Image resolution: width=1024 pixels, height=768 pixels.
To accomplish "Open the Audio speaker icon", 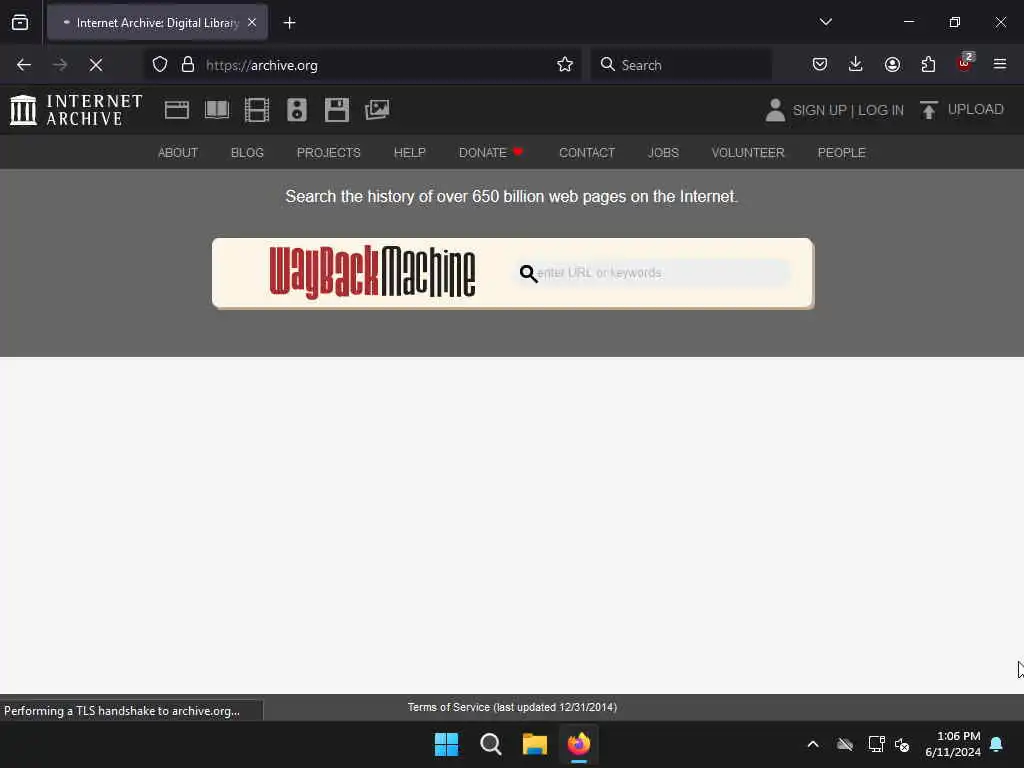I will 296,110.
